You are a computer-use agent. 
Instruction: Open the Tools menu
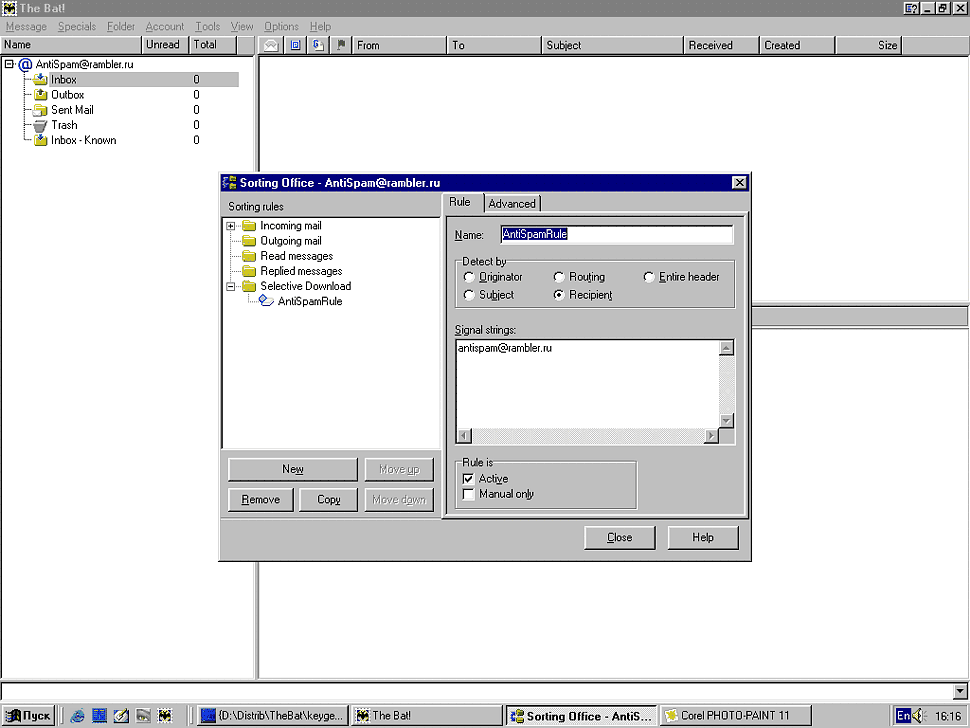point(207,27)
